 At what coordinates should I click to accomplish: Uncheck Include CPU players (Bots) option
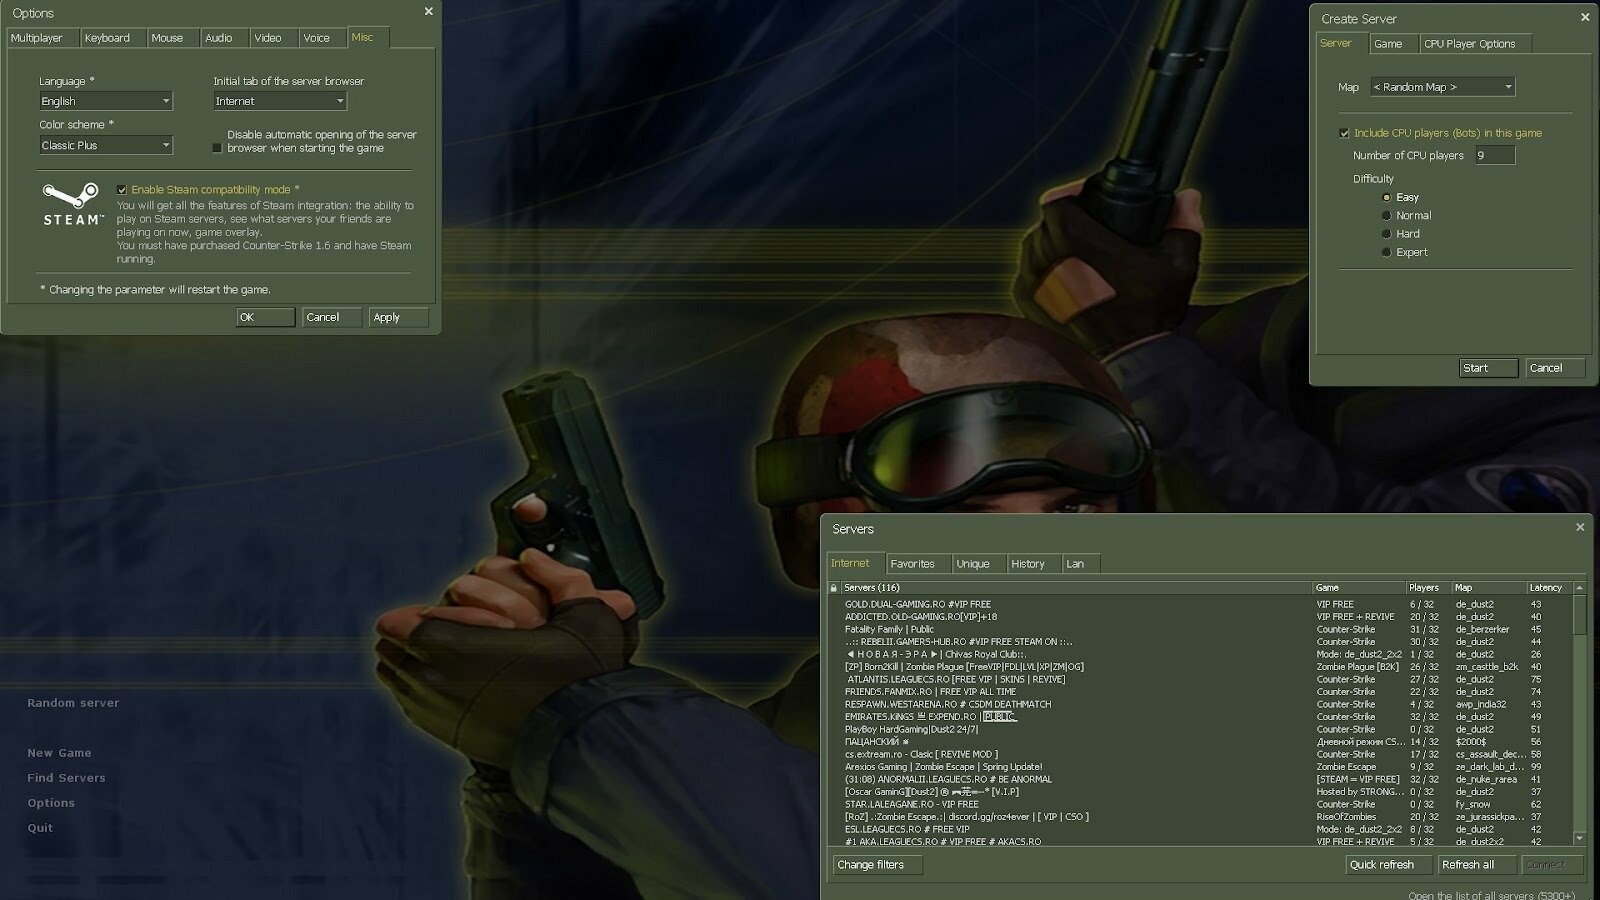coord(1345,133)
